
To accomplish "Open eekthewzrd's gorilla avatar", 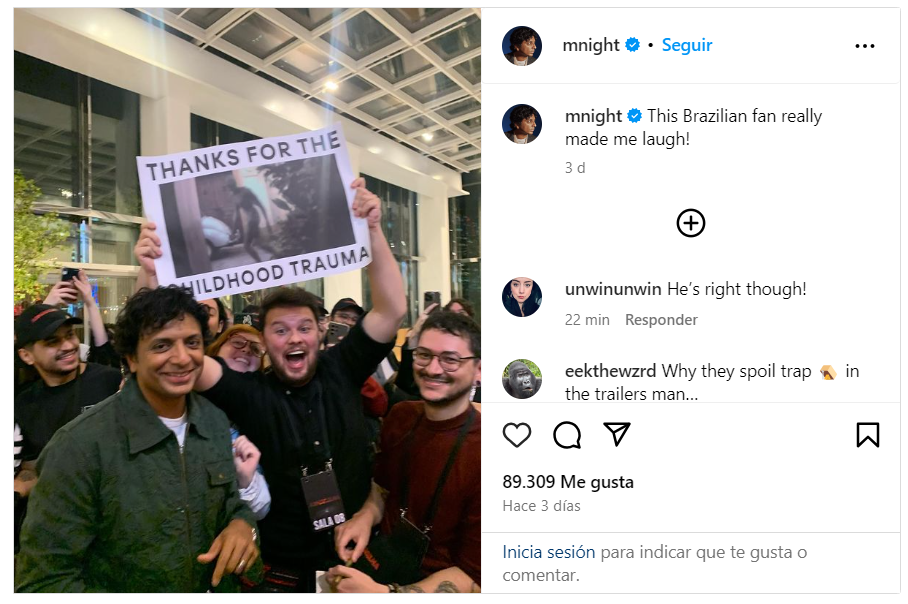I will pos(522,379).
